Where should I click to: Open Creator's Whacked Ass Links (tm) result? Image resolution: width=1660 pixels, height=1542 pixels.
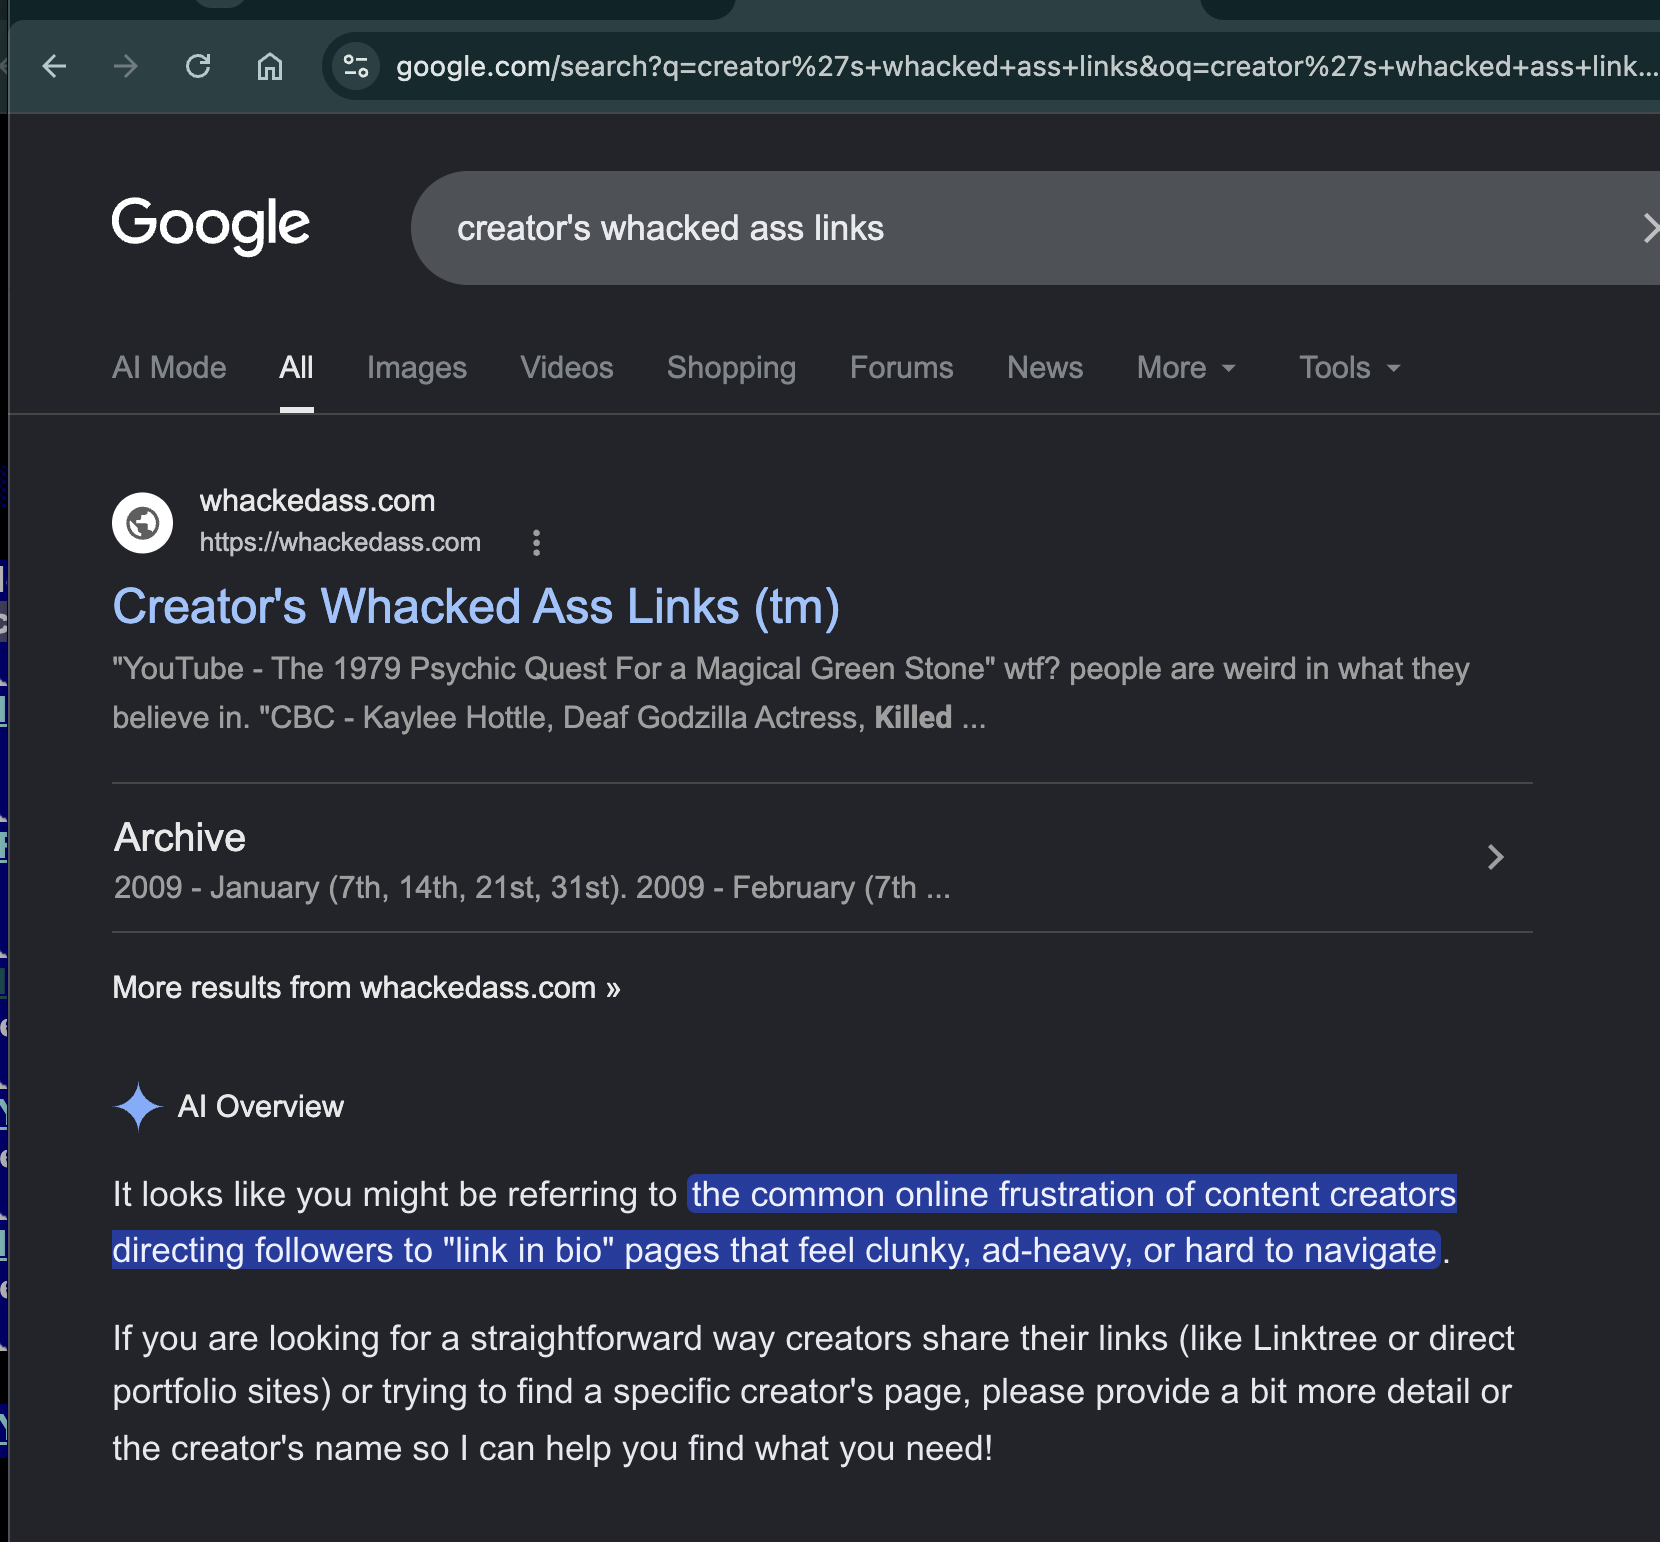coord(476,607)
